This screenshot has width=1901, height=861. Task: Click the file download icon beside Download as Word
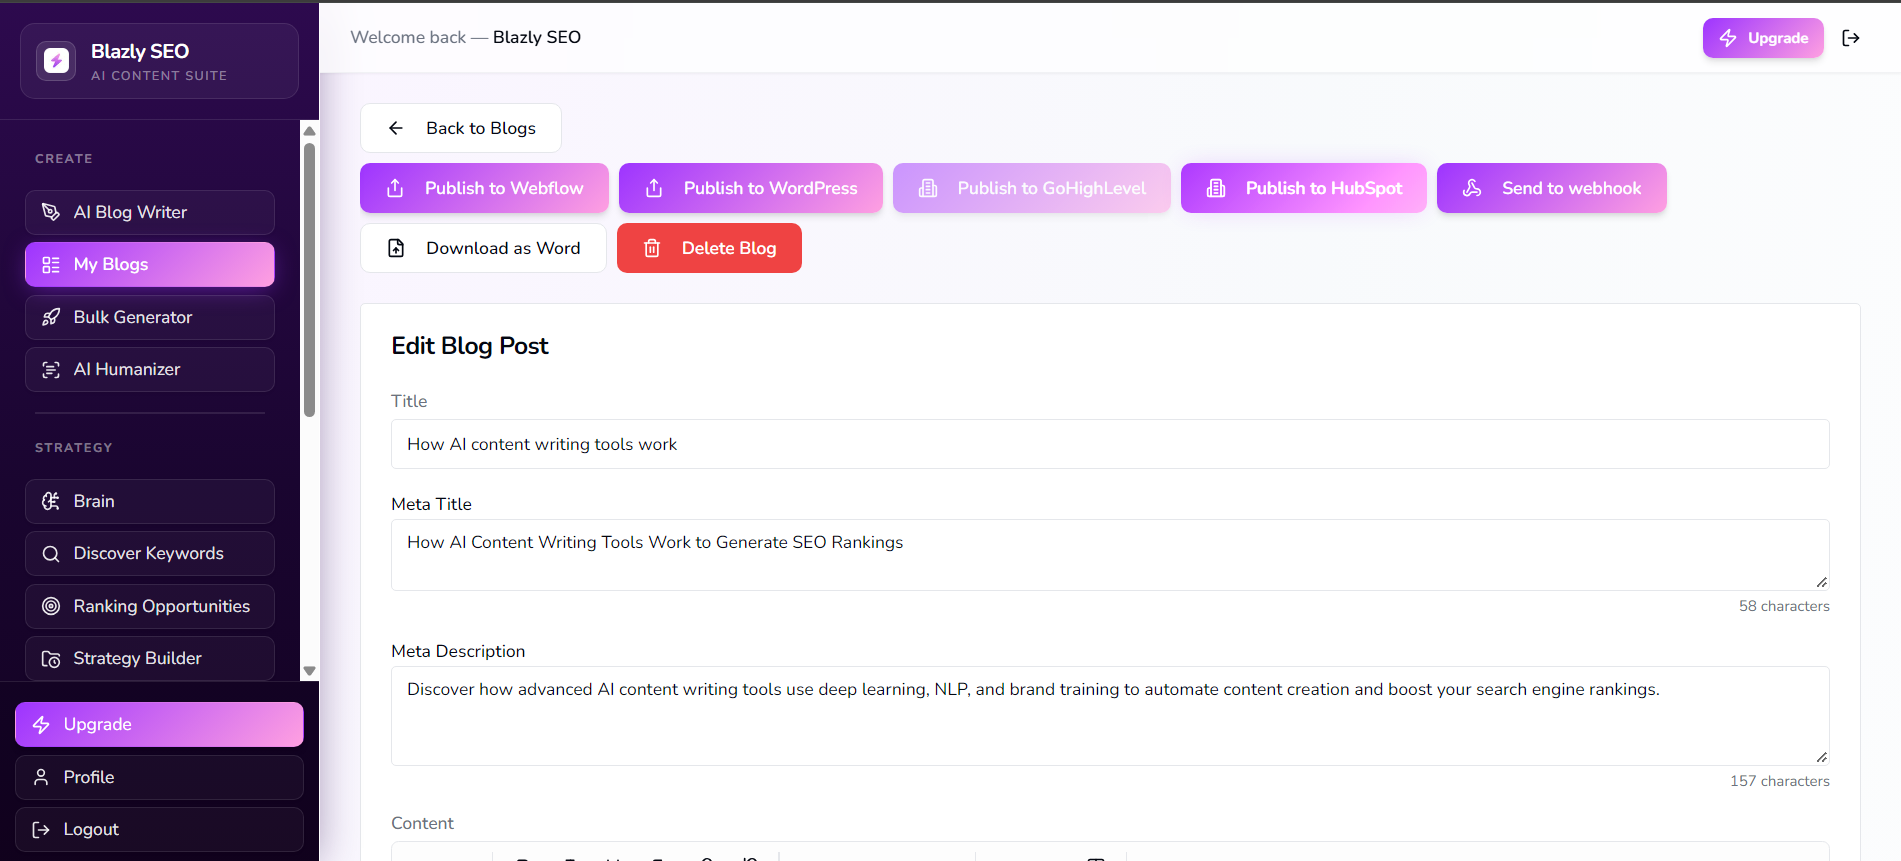click(396, 248)
